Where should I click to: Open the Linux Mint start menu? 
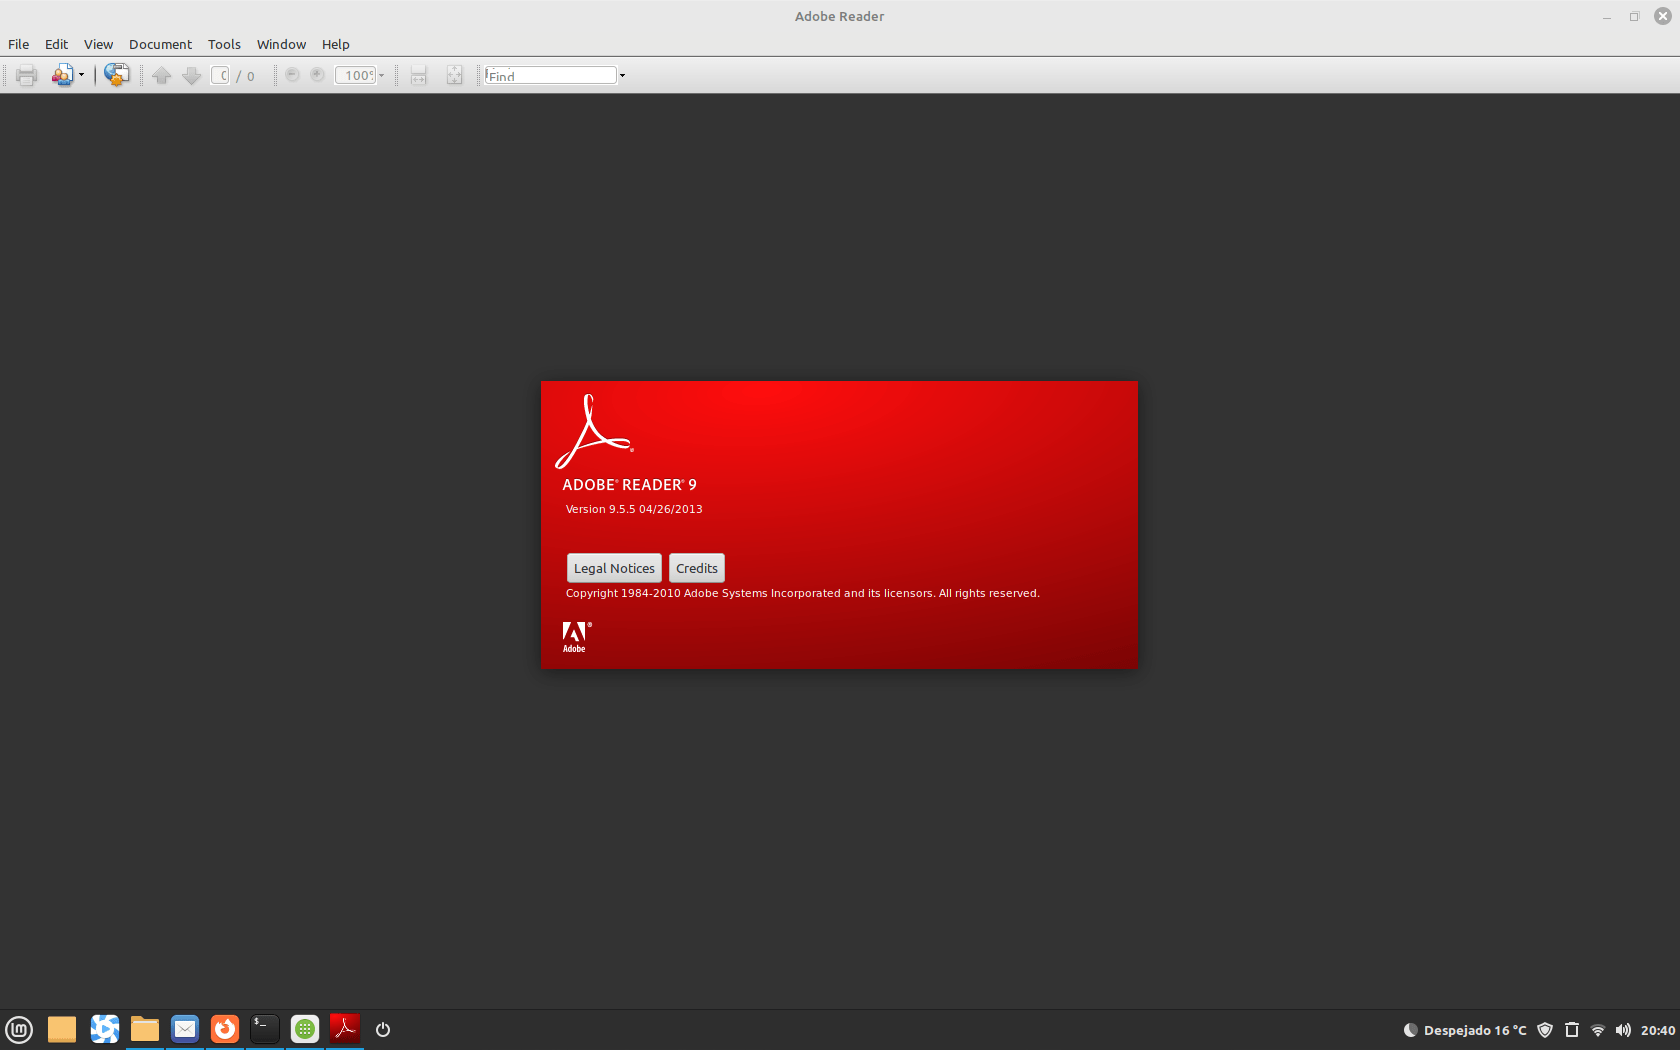(19, 1029)
